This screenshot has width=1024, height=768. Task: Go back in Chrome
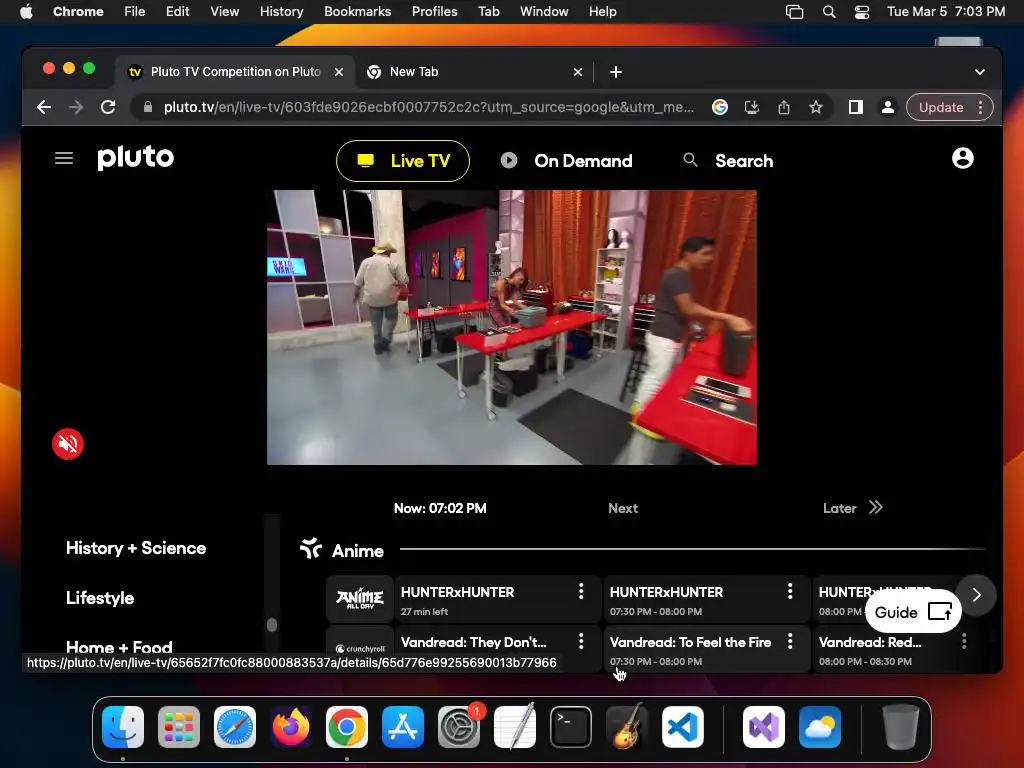tap(44, 107)
